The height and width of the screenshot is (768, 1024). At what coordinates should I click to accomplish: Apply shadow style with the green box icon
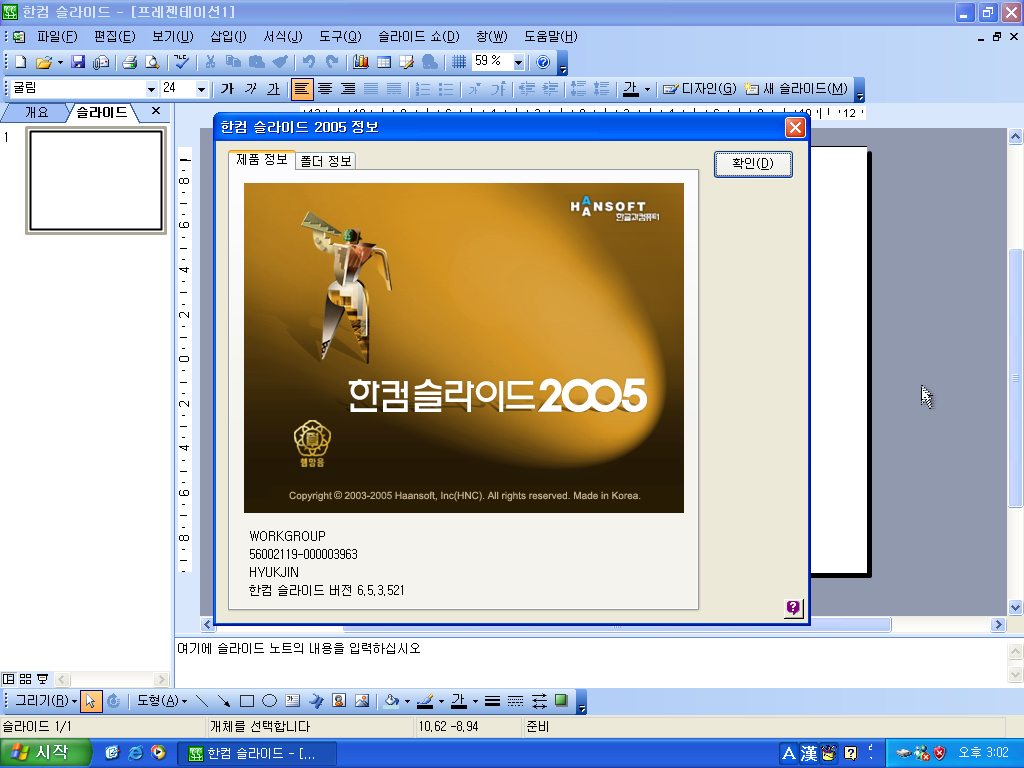pyautogui.click(x=561, y=701)
